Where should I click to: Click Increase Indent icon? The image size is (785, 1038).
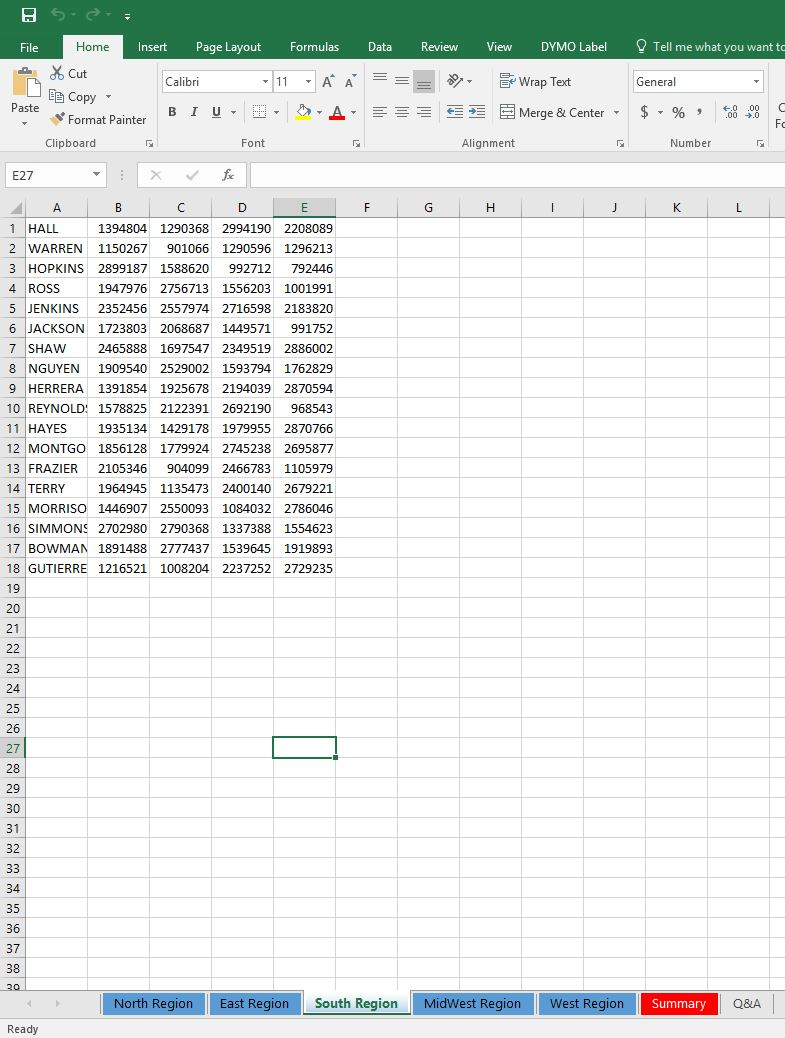[477, 112]
